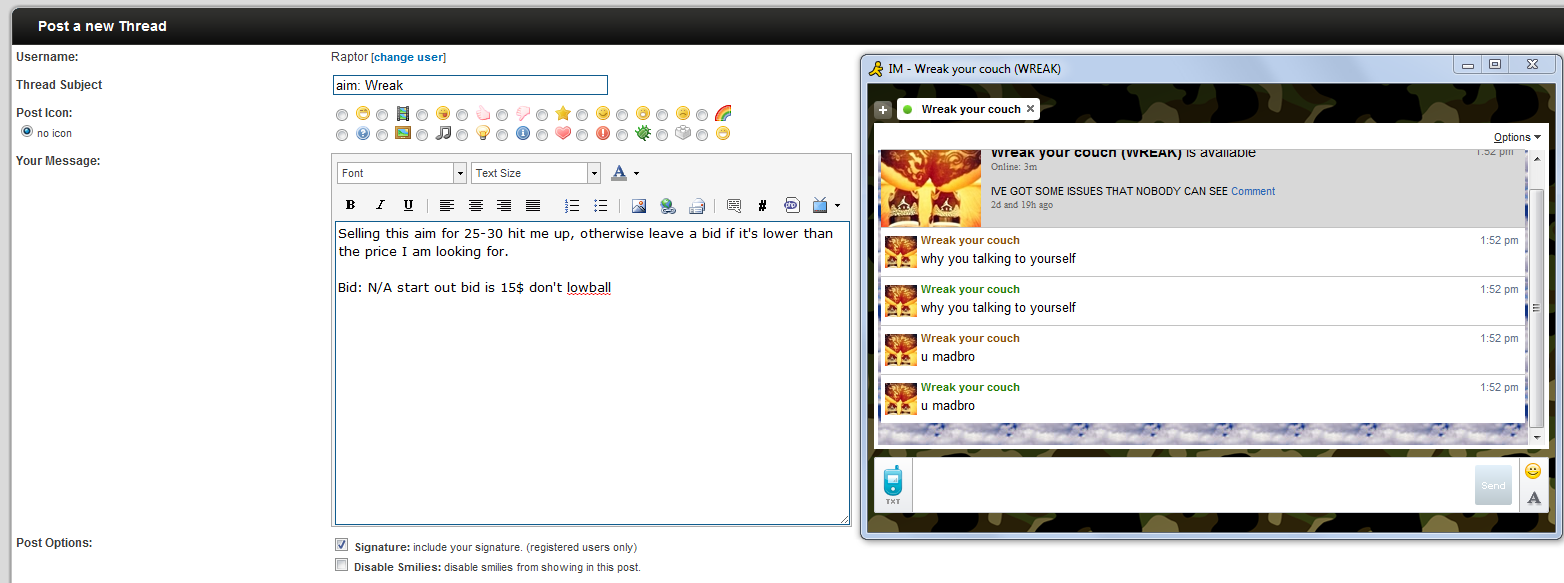Toggle underline formatting in the message editor
The height and width of the screenshot is (583, 1564).
pos(408,205)
